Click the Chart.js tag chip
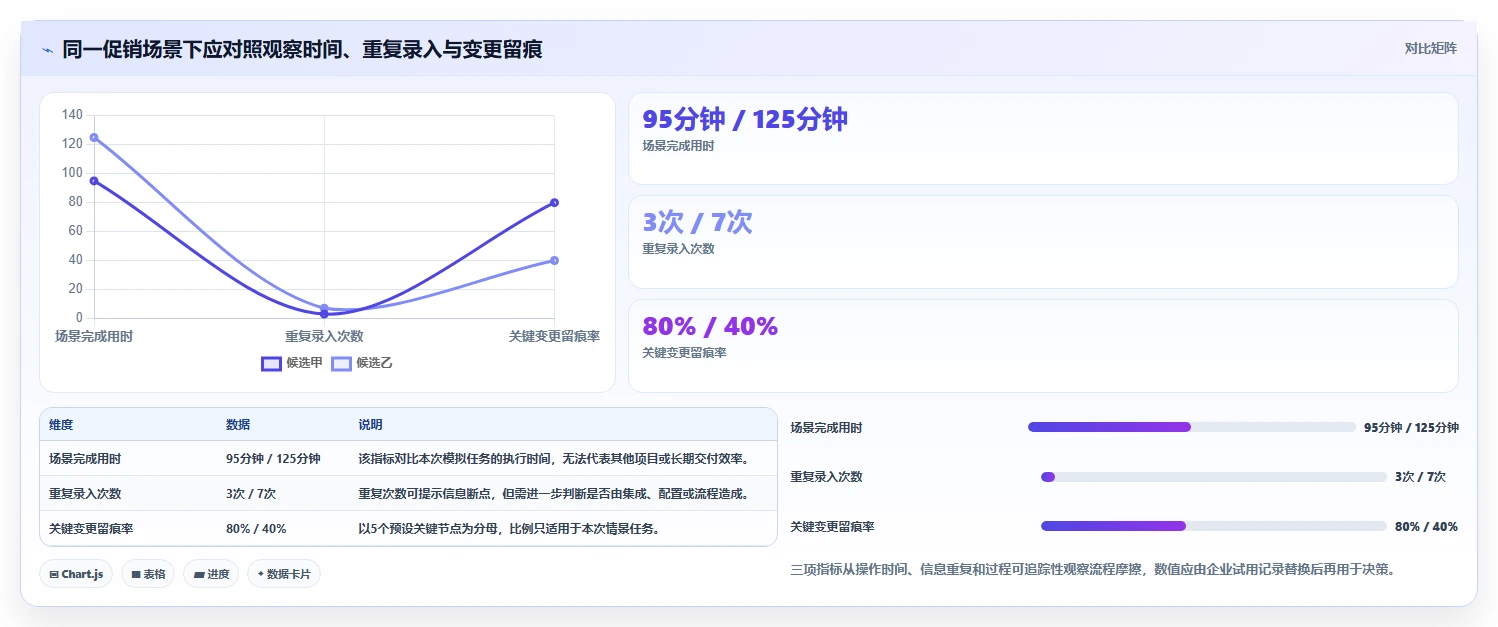The width and height of the screenshot is (1498, 627). (76, 574)
